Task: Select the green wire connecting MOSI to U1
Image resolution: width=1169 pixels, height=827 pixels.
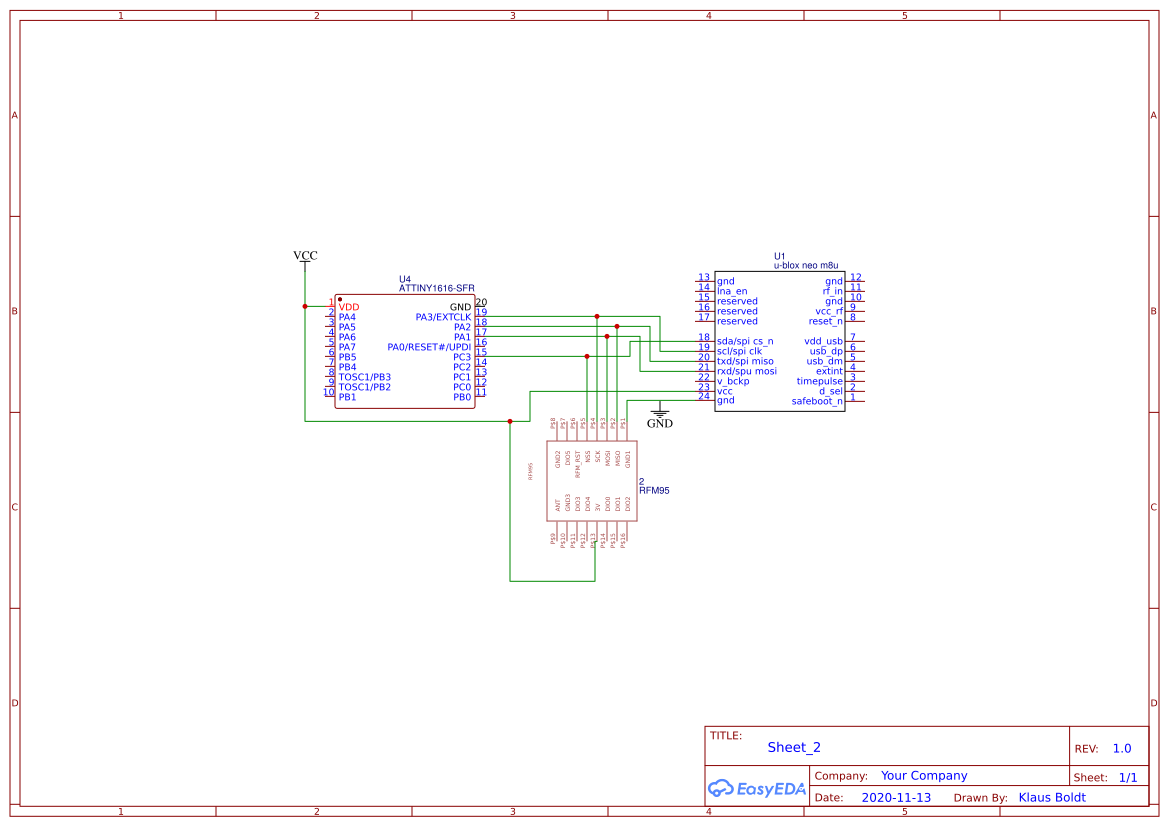Action: click(670, 370)
